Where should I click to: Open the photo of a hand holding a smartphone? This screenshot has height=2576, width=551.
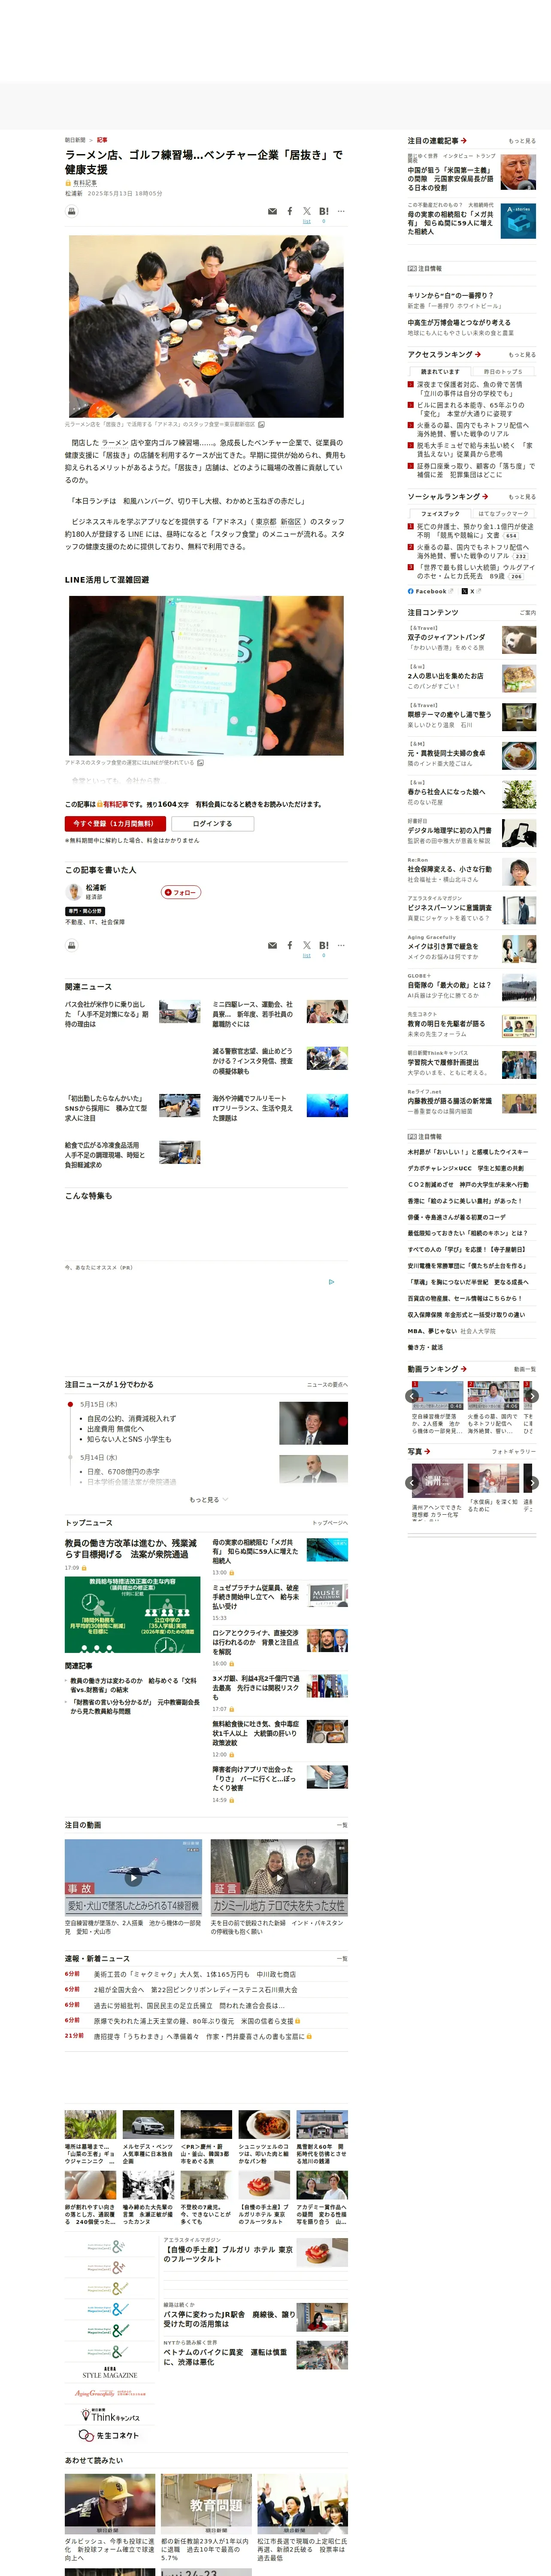tap(206, 676)
